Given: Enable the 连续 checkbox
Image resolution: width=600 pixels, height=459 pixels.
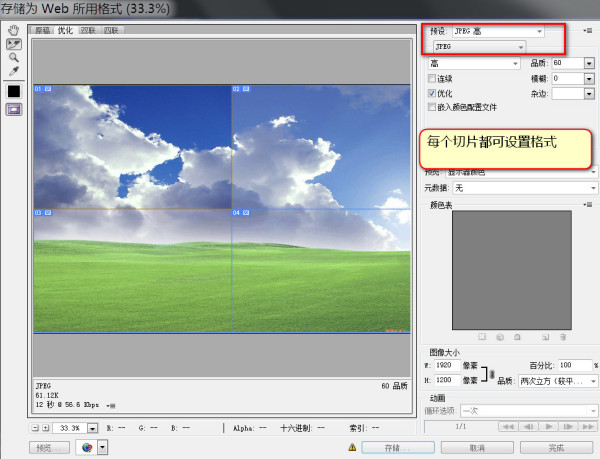Looking at the screenshot, I should 432,78.
